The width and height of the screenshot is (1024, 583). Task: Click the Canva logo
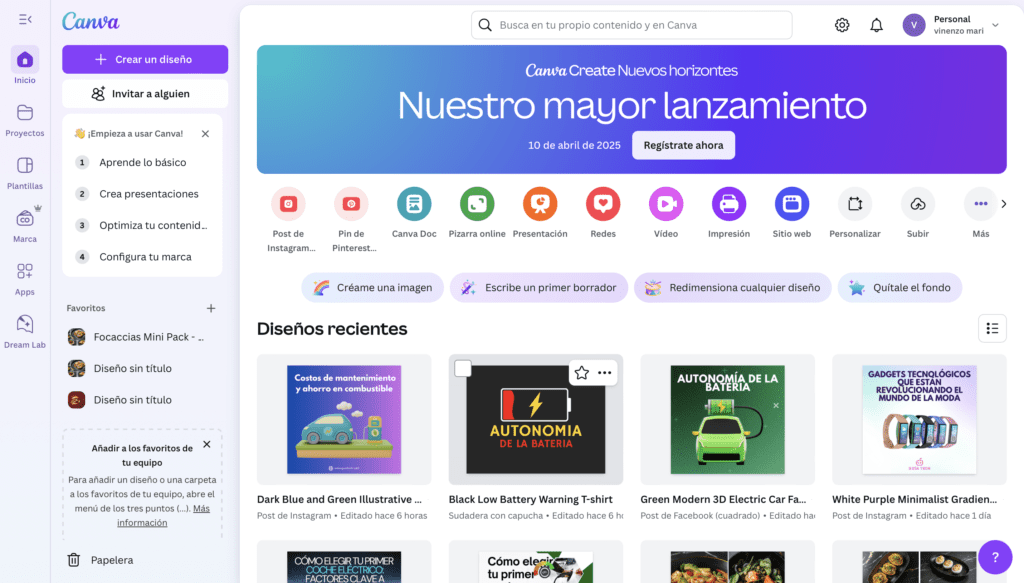tap(91, 22)
